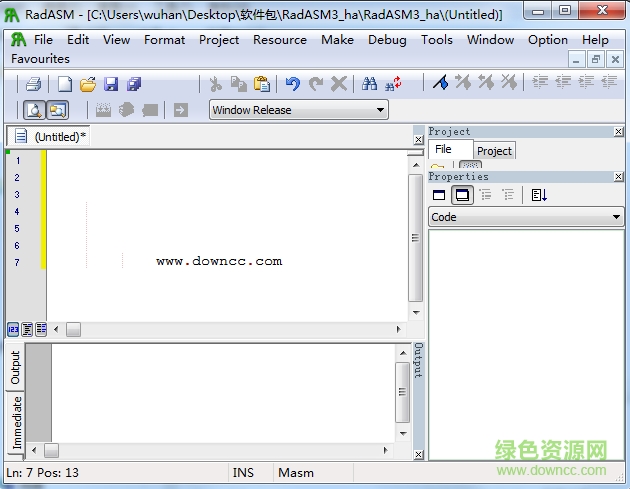Click the editor's horizontal scrollbar right arrow
Screen dimensions: 630x489
pyautogui.click(x=399, y=329)
